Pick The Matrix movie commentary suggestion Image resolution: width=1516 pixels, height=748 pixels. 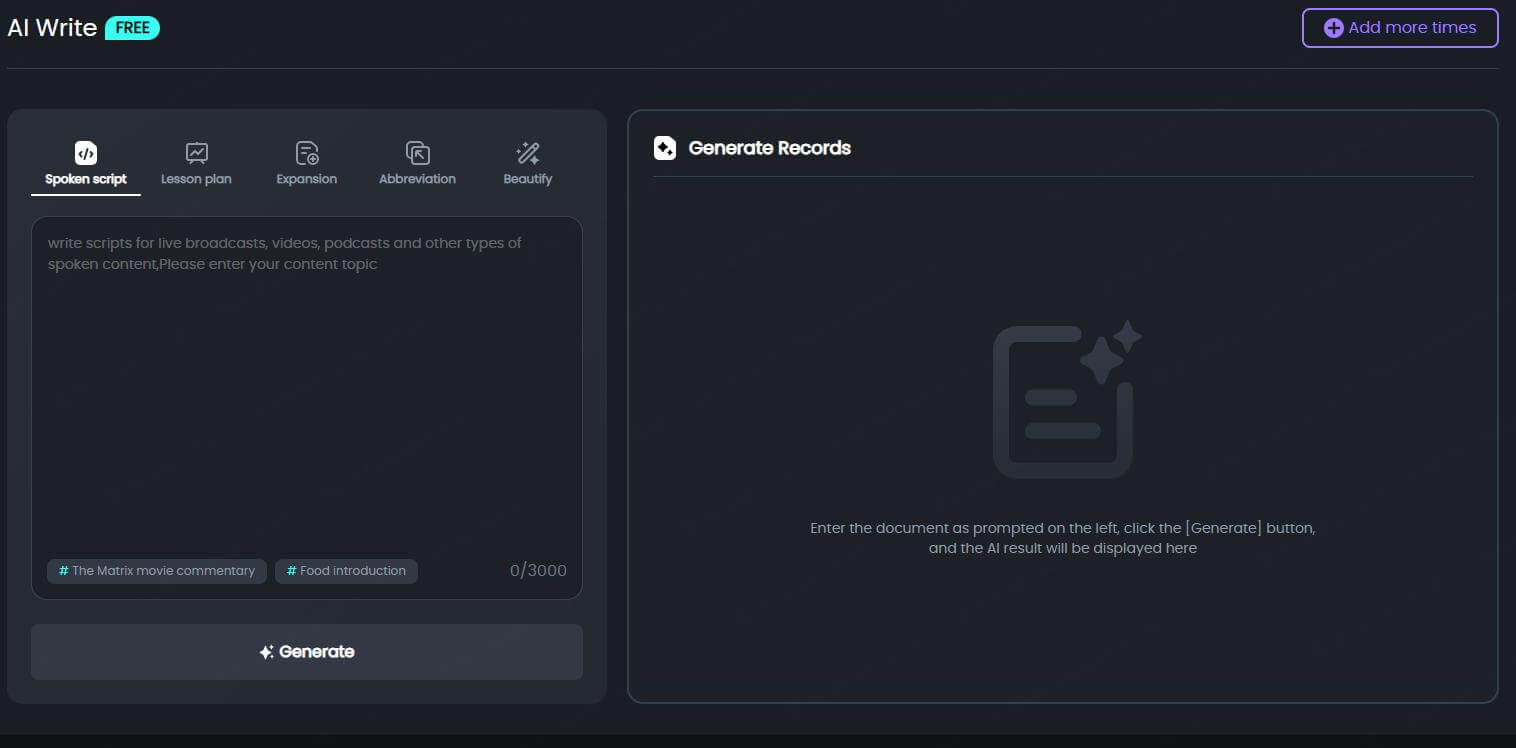pyautogui.click(x=157, y=571)
